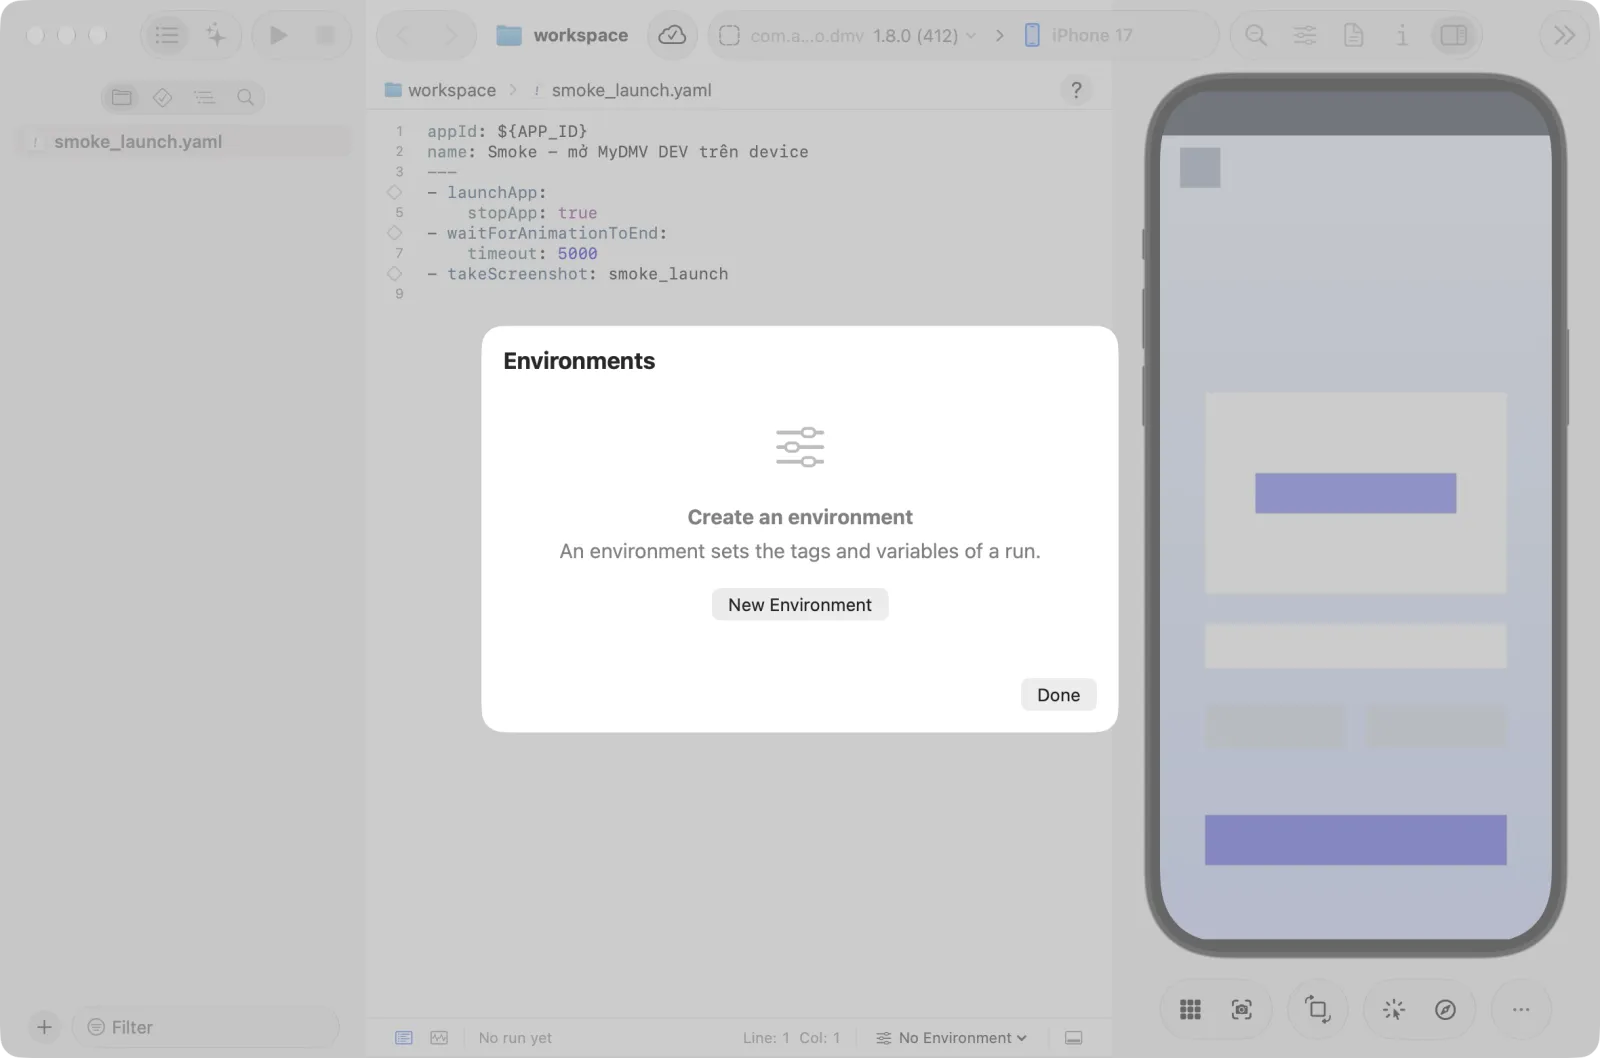
Task: Add a new file with plus button
Action: click(x=44, y=1027)
